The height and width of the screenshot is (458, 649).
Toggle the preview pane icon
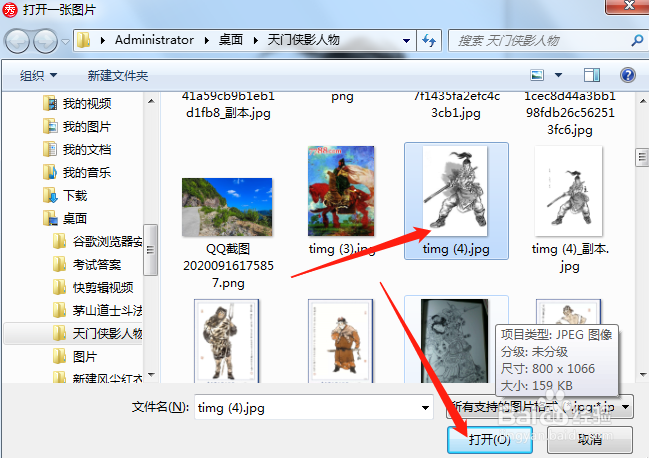pos(591,75)
